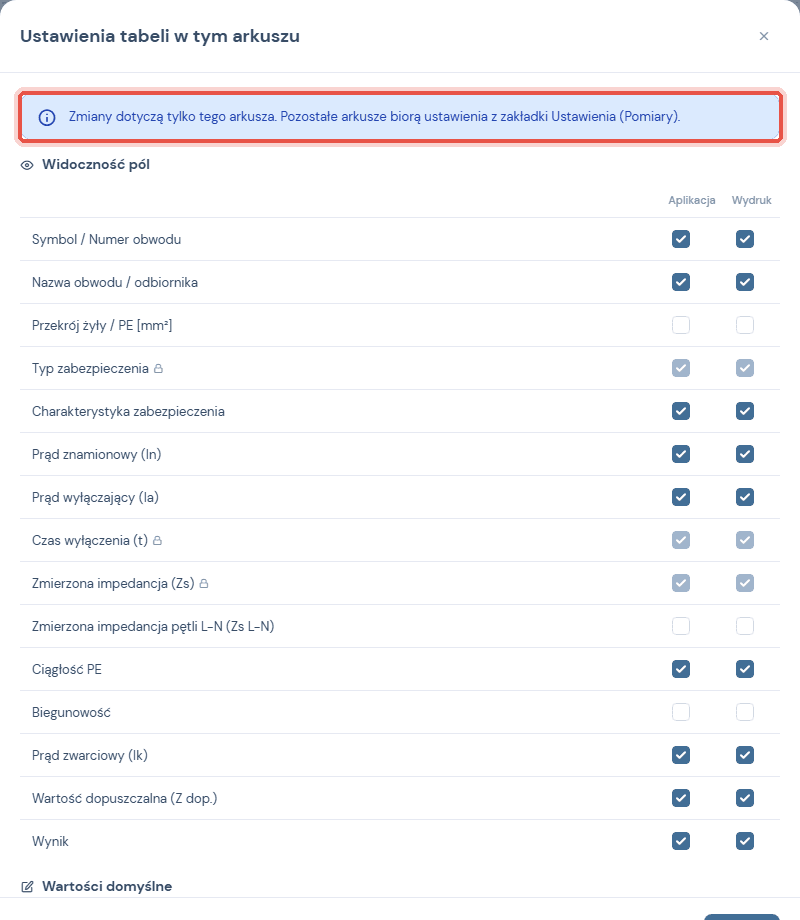This screenshot has width=800, height=920.
Task: Uncheck Aplikacja for Ciągłość PE
Action: 681,669
